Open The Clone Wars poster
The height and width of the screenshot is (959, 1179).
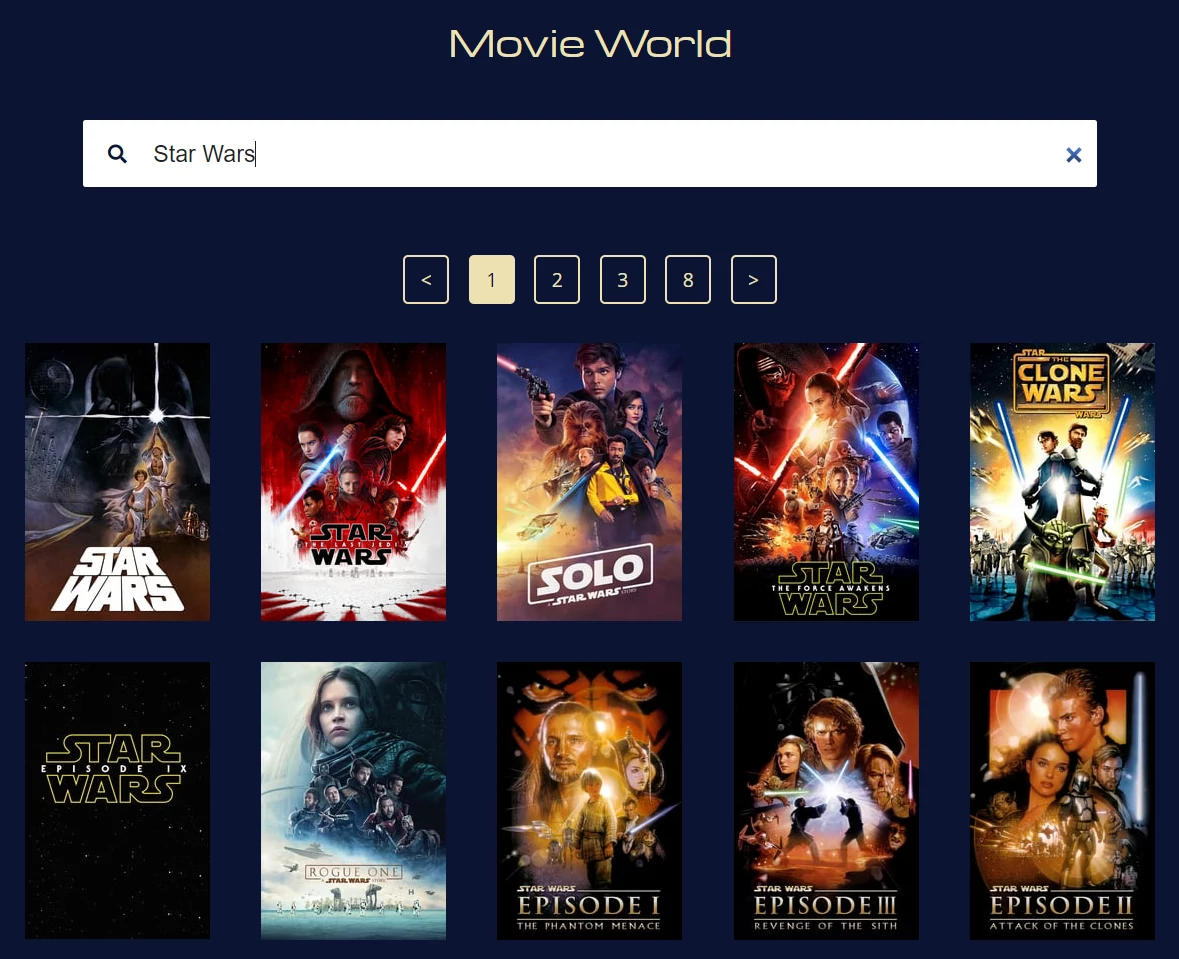[x=1062, y=482]
